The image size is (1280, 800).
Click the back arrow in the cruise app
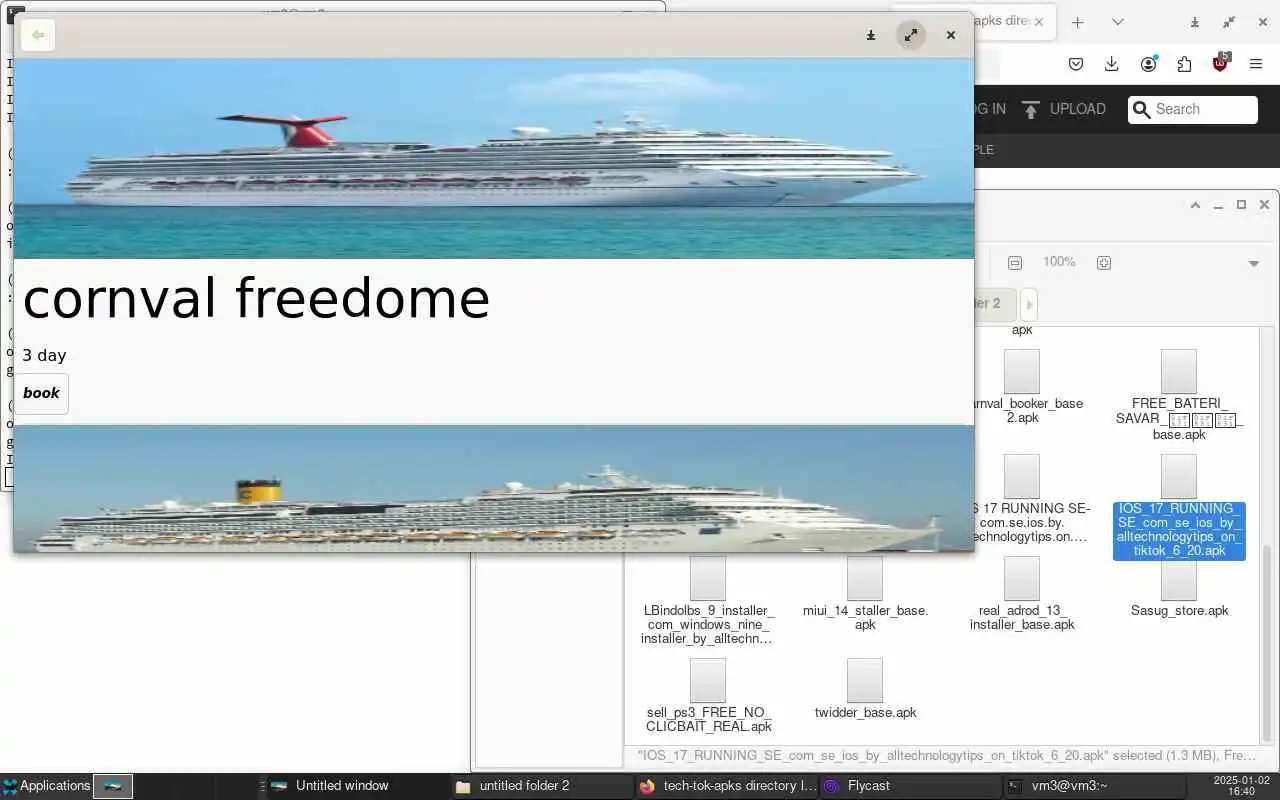tap(37, 35)
